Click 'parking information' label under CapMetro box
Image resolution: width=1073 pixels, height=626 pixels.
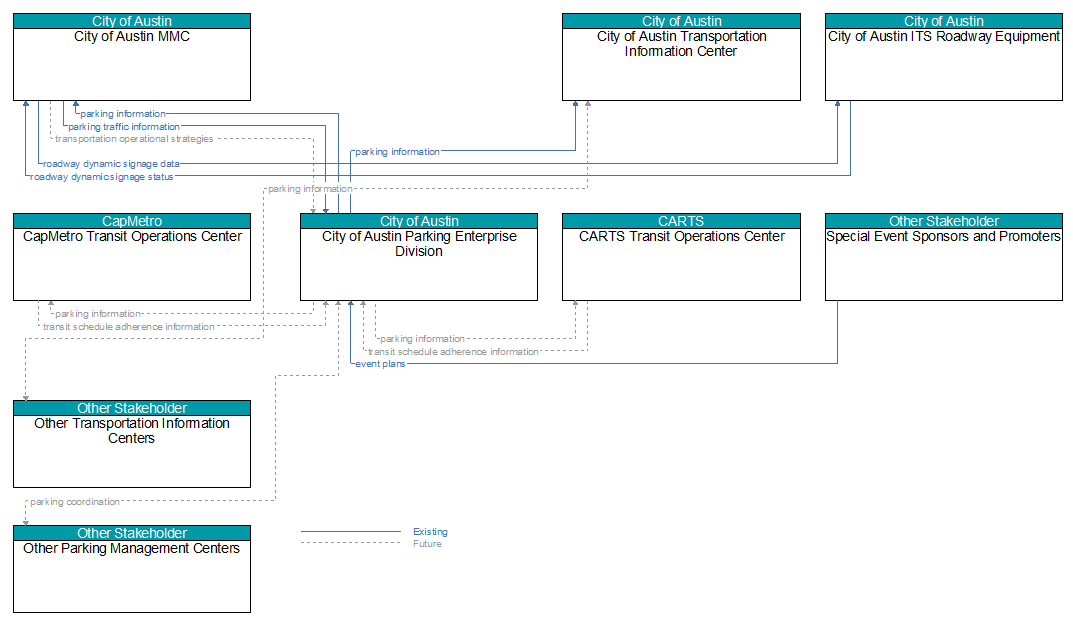98,313
